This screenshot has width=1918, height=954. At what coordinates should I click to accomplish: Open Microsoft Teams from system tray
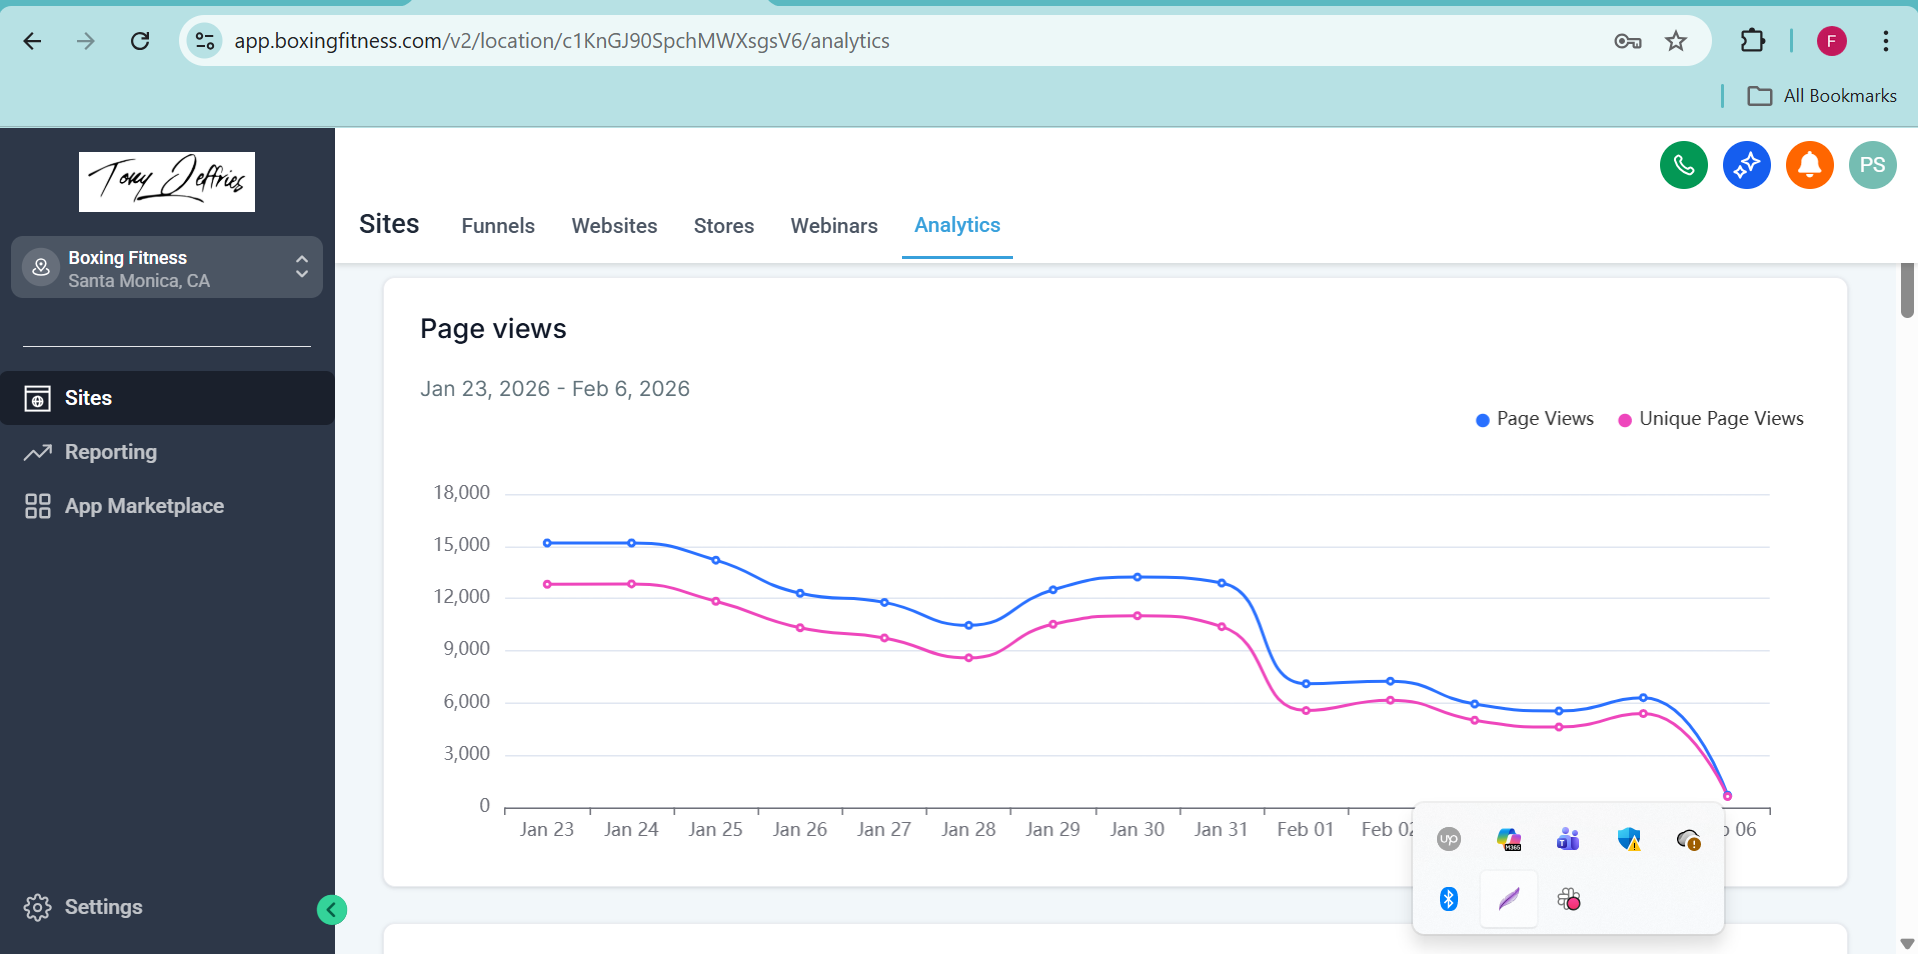1568,839
